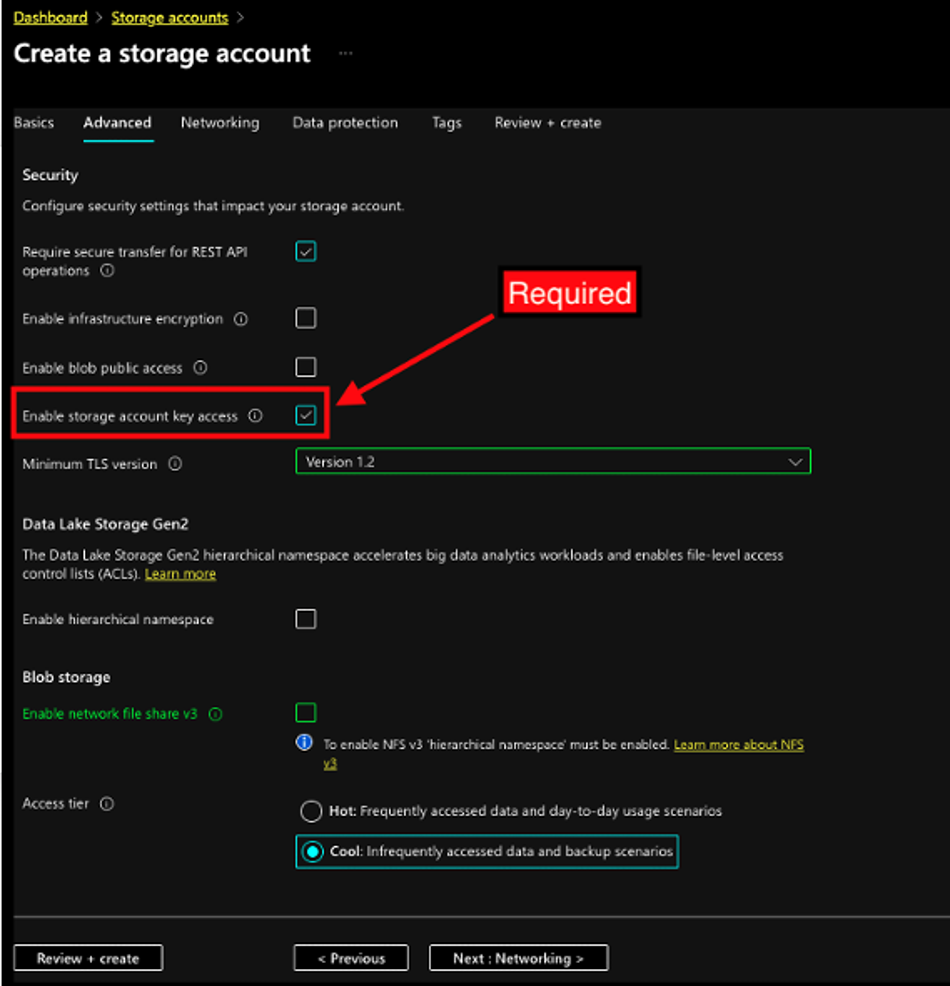Click info icon next to infrastructure encryption

pos(240,319)
